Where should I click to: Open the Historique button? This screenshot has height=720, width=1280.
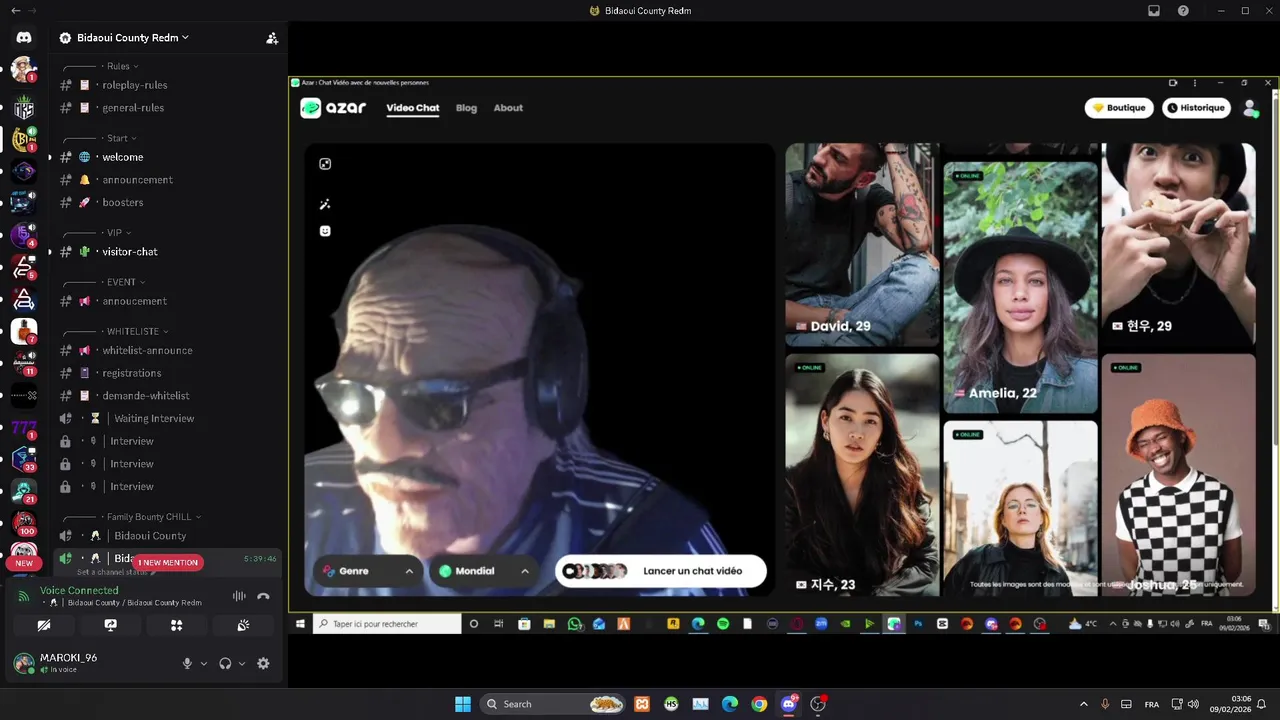(1196, 108)
